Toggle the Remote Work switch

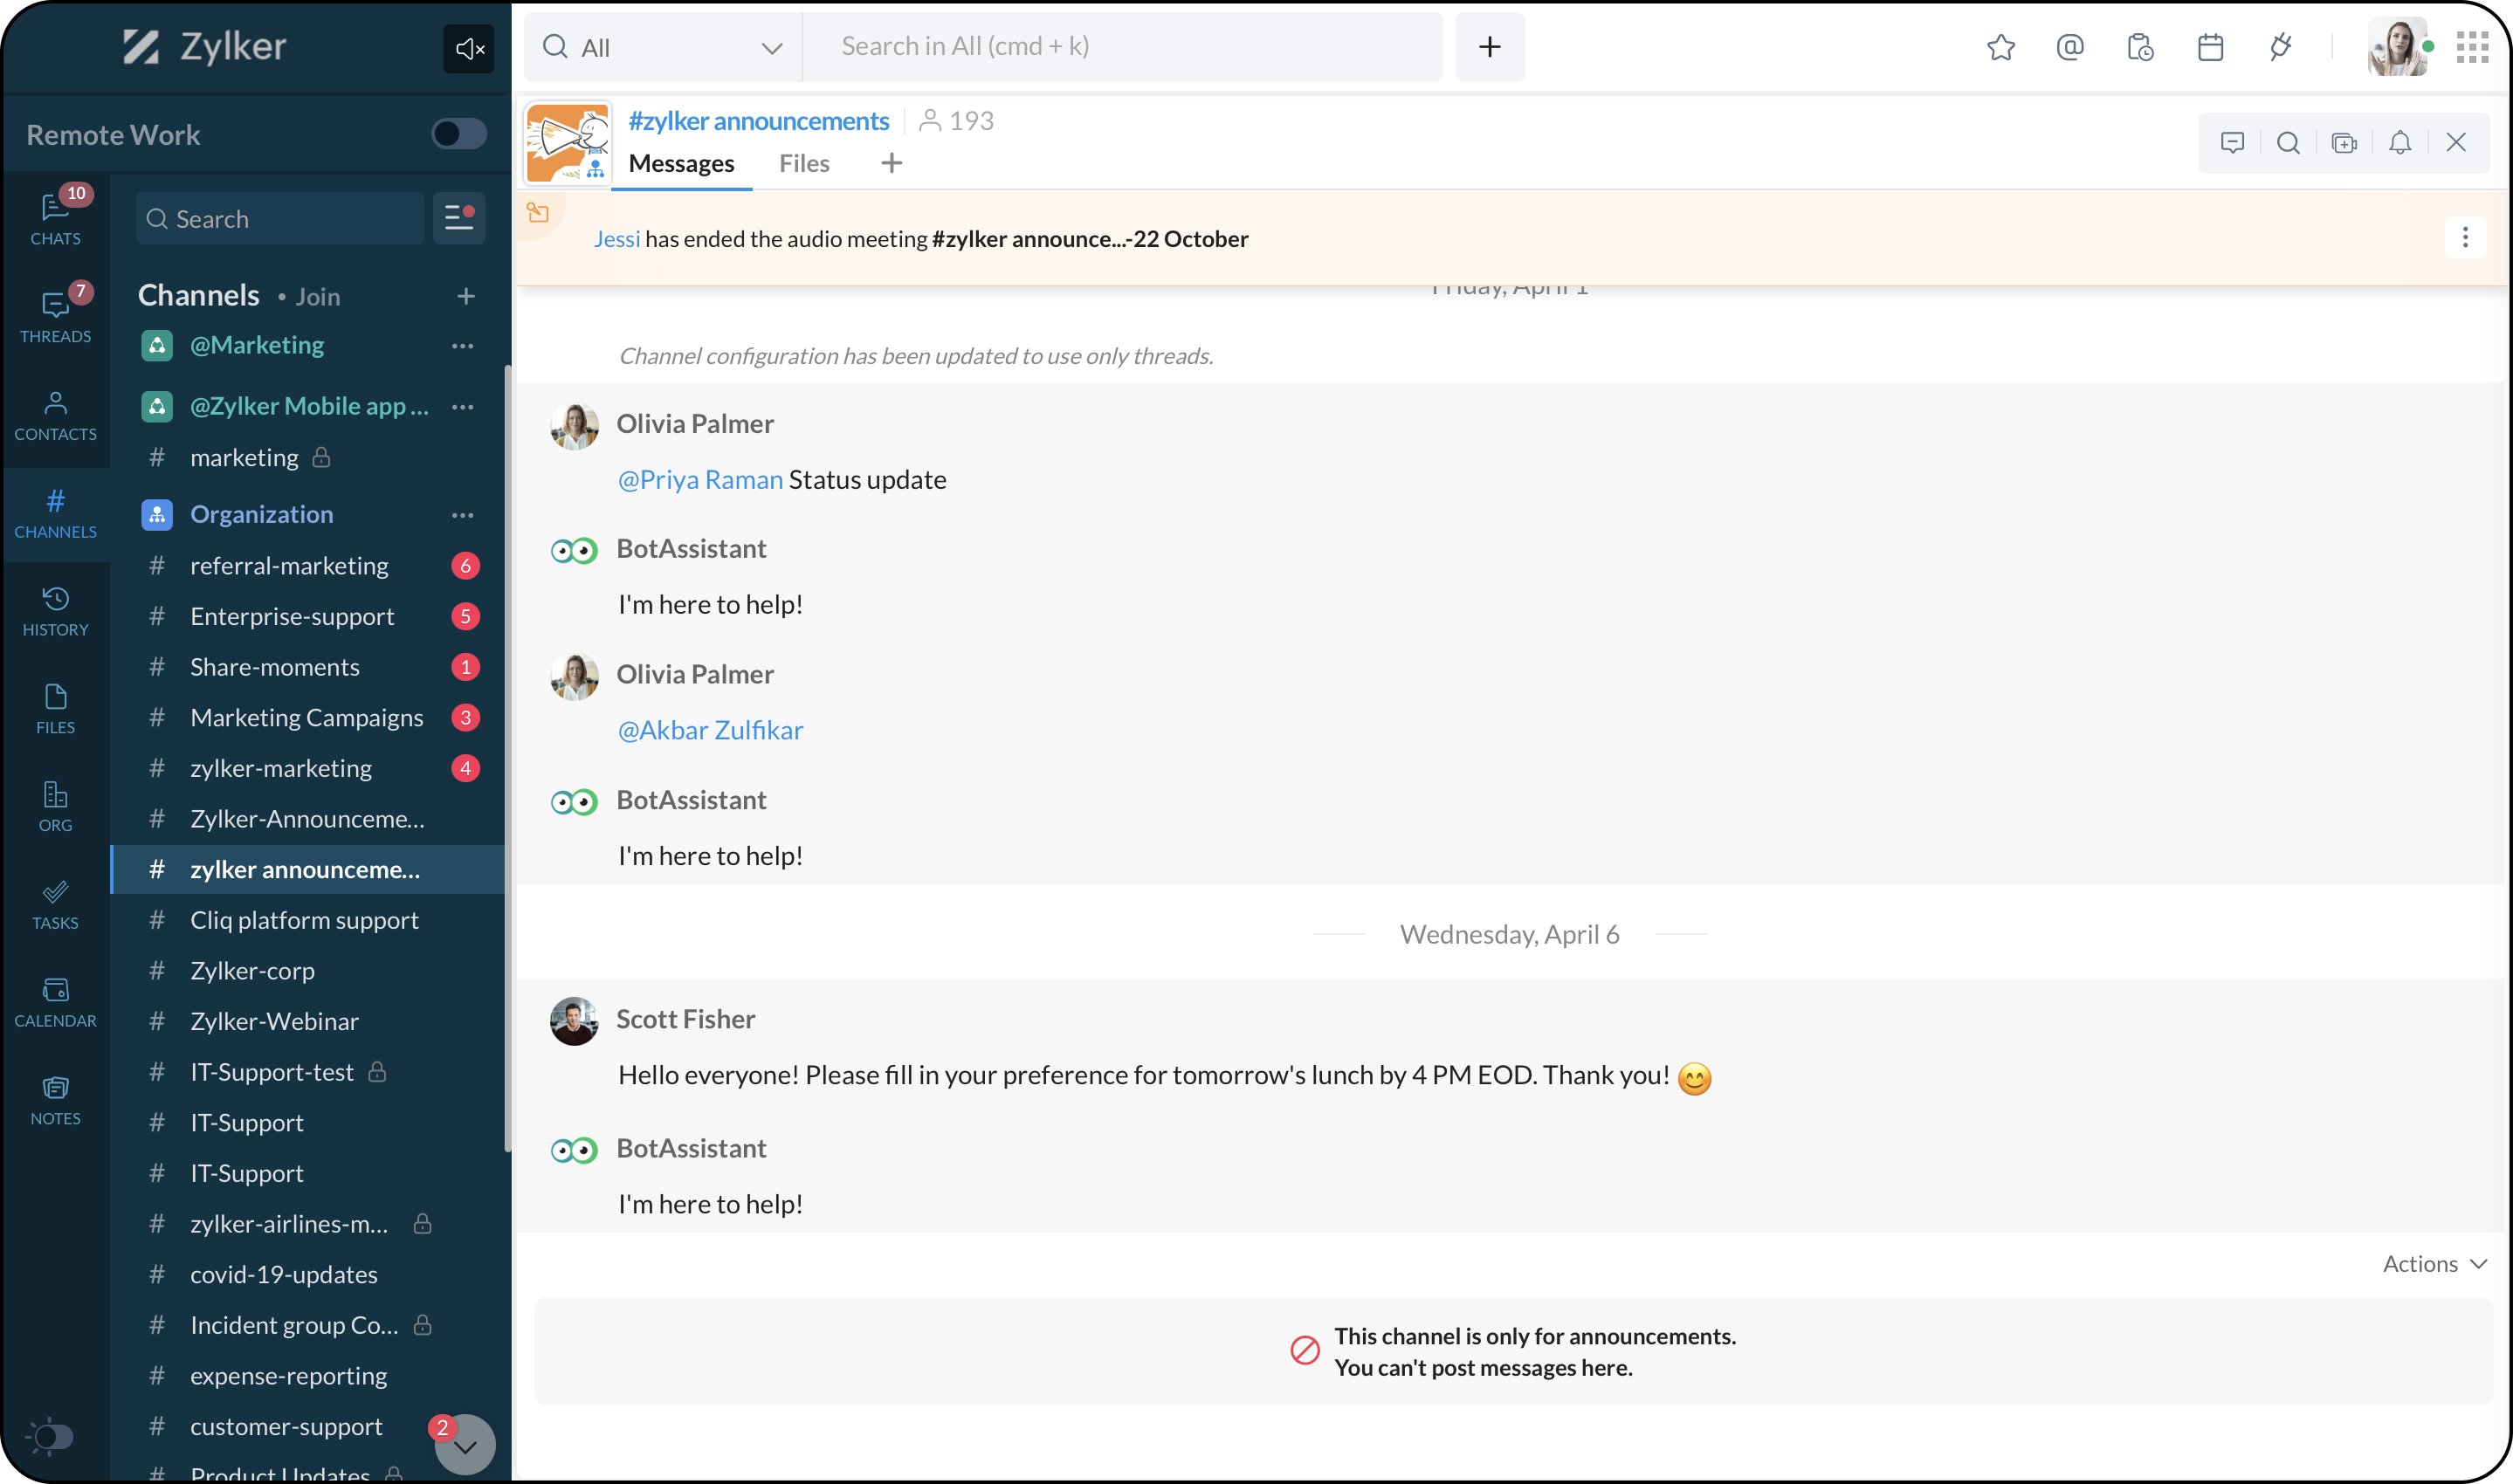click(459, 134)
